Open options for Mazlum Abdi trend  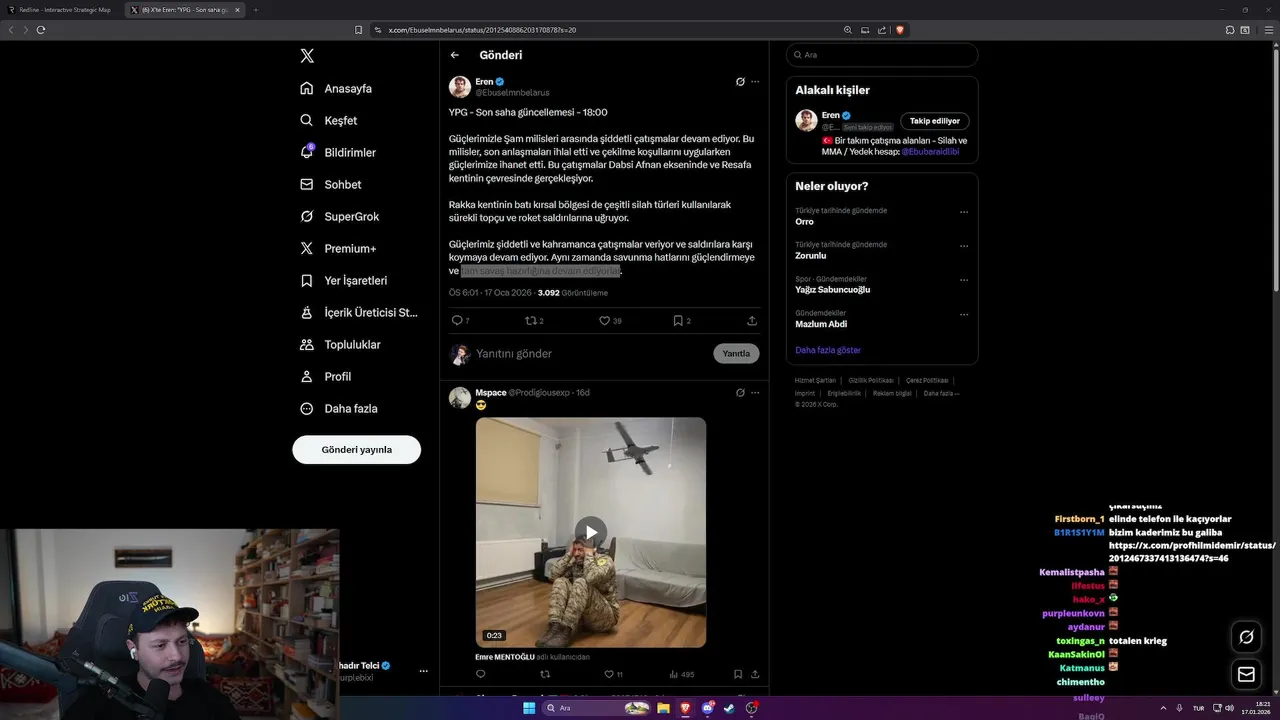(x=964, y=314)
